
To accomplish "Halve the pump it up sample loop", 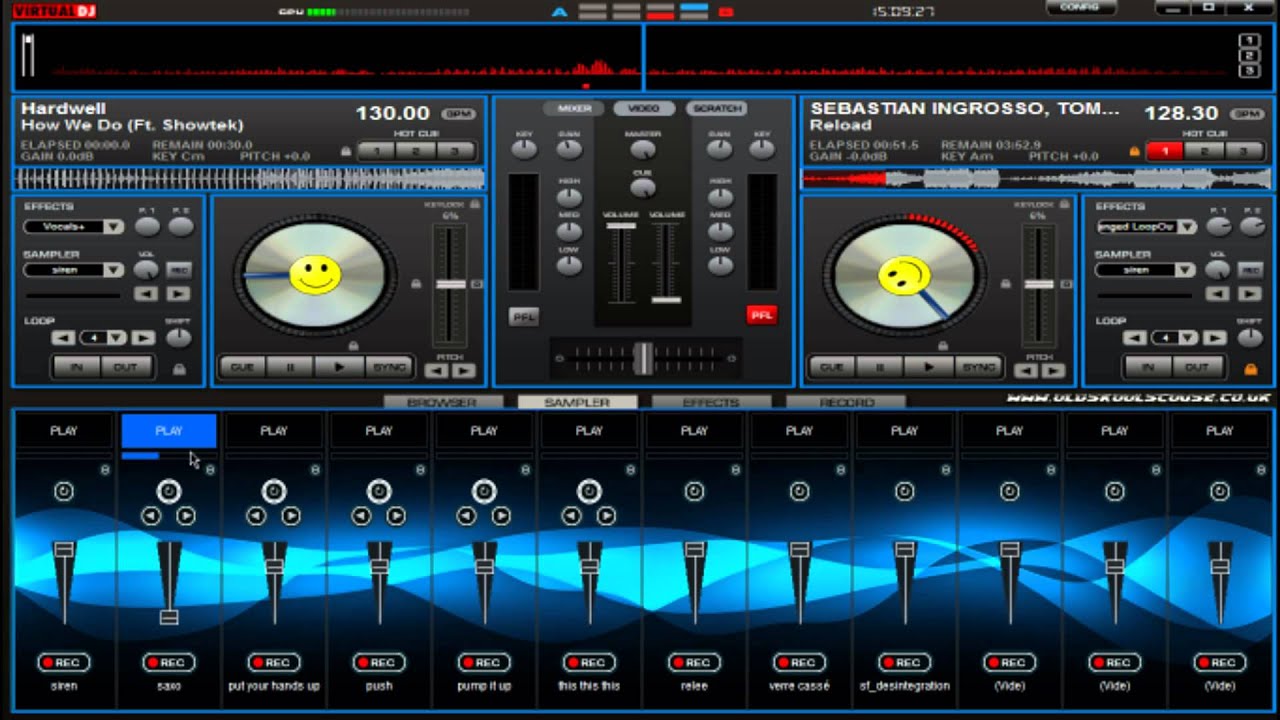I will 466,516.
